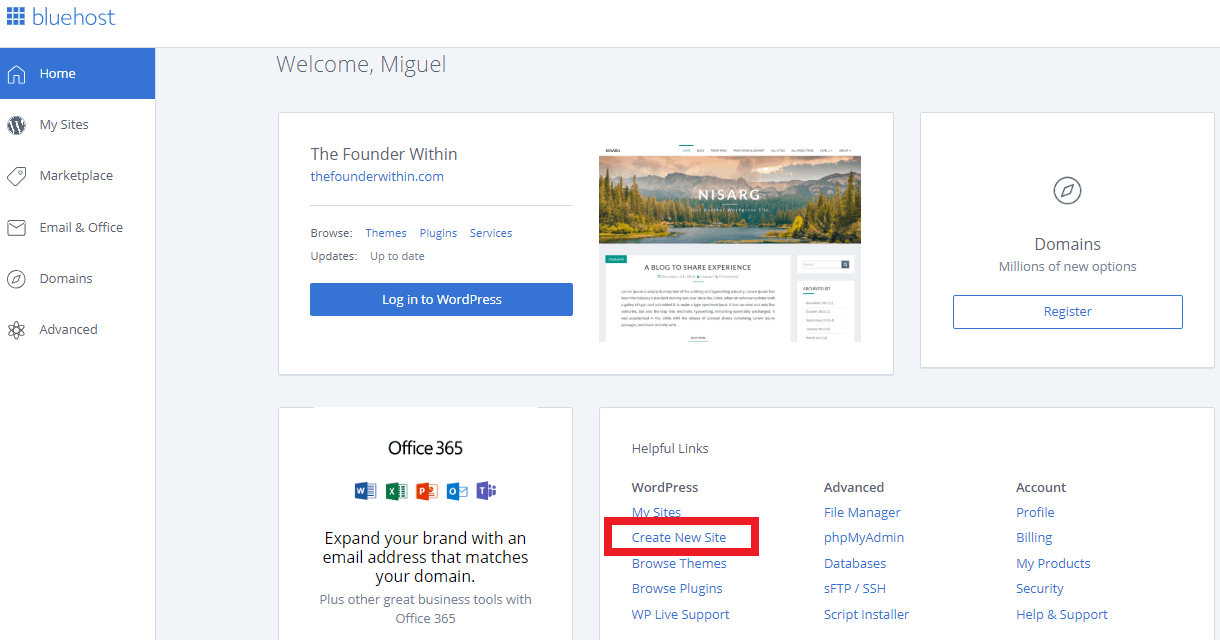This screenshot has height=640, width=1220.
Task: Click the Microsoft Word icon
Action: [x=365, y=491]
